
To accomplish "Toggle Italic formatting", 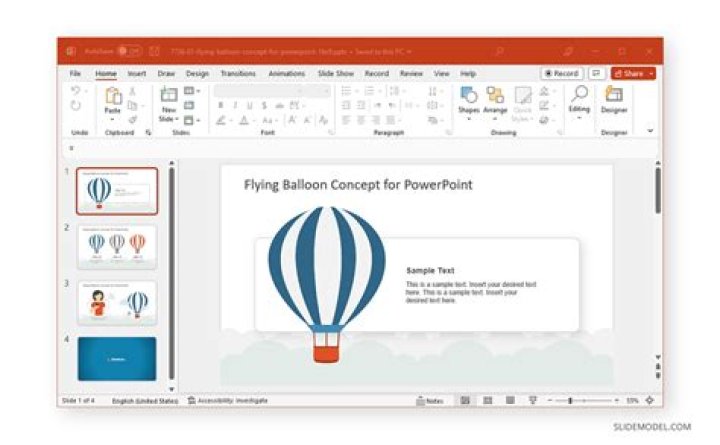I will 236,106.
